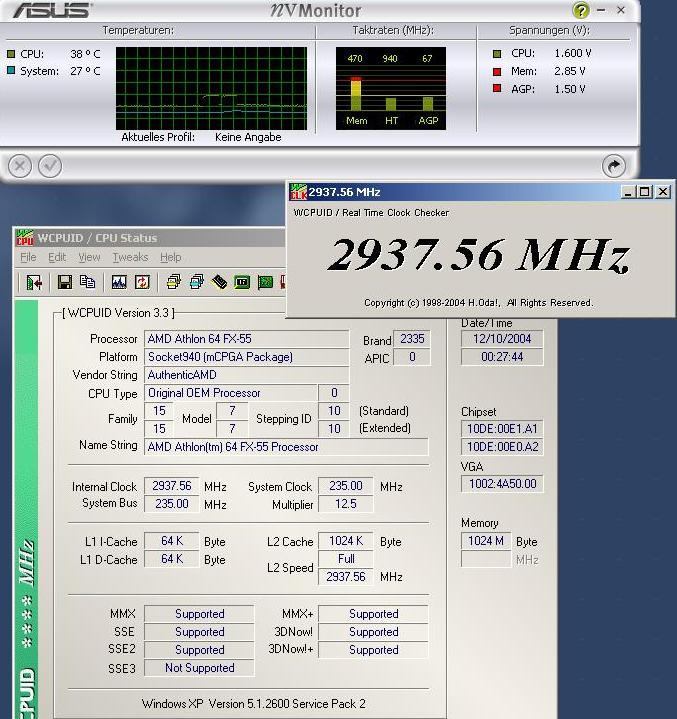Click the Chipset value 10DE:00E1.A1
Viewport: 677px width, 719px height.
pyautogui.click(x=502, y=429)
